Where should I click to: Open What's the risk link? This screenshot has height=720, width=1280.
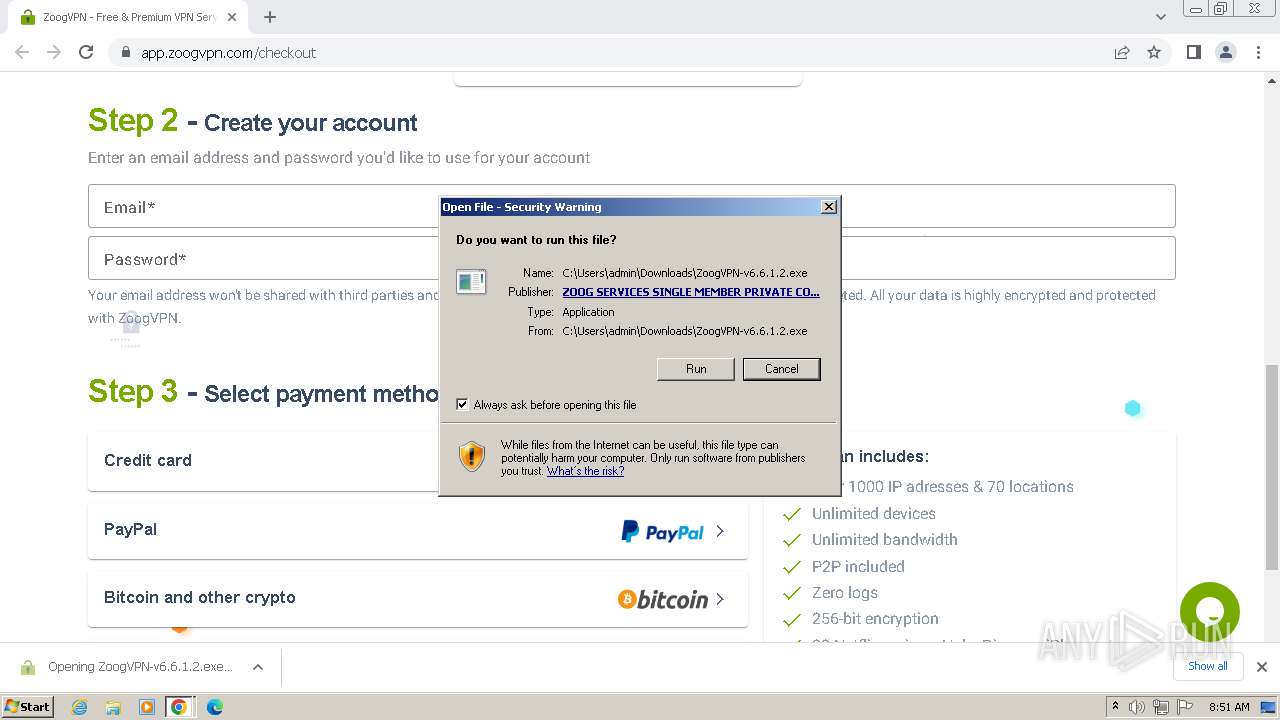(x=585, y=471)
